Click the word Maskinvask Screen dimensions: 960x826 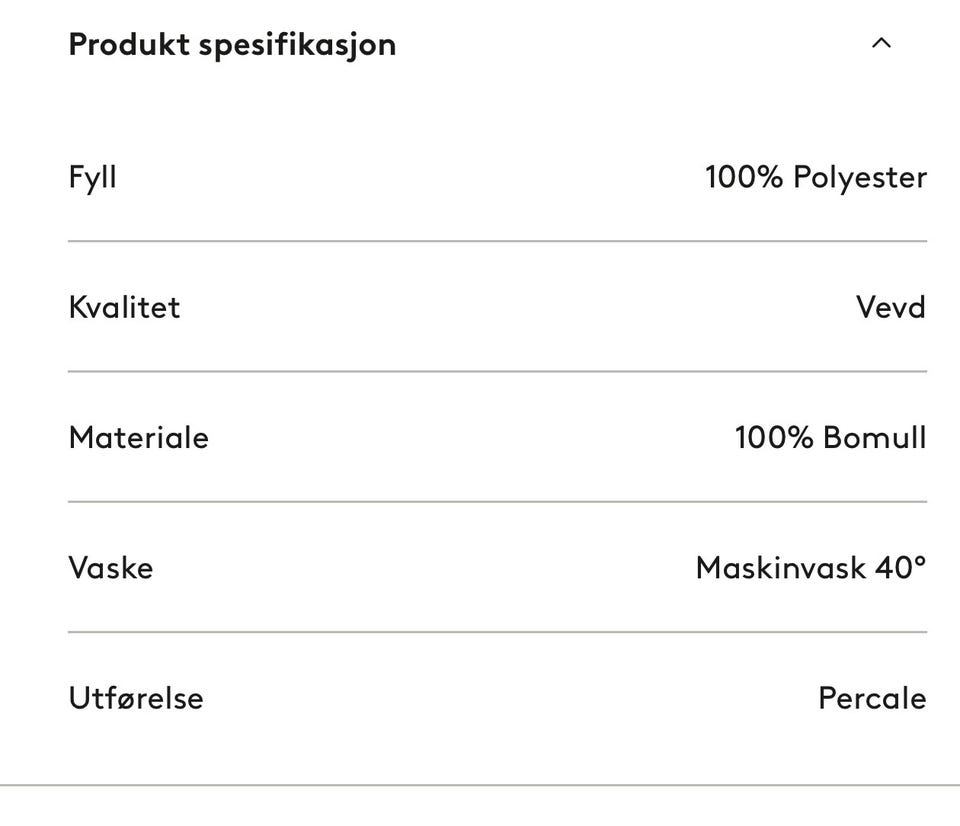pyautogui.click(x=781, y=568)
